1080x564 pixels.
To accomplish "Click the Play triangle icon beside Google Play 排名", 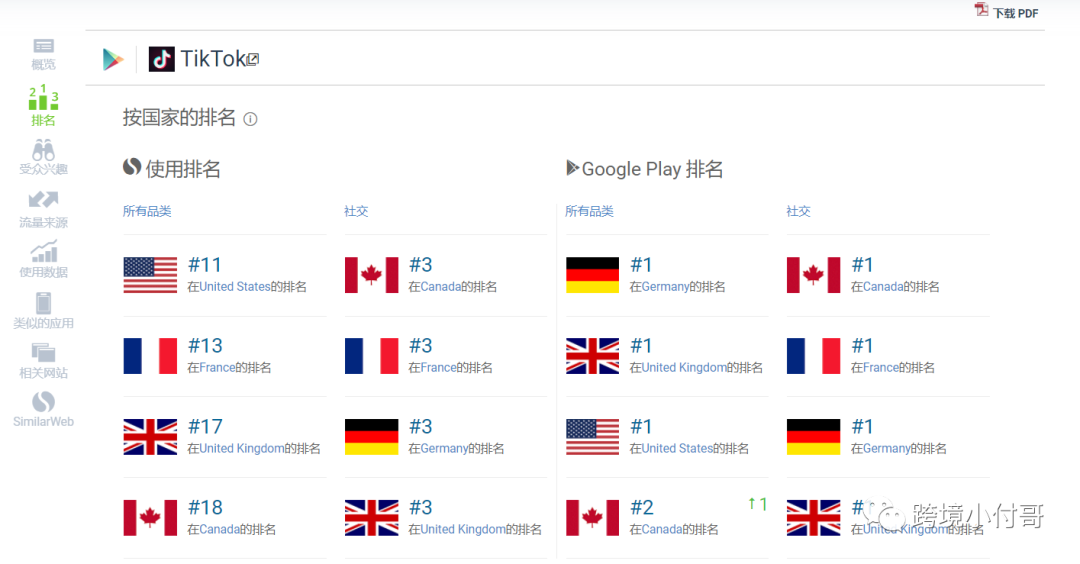I will [572, 167].
